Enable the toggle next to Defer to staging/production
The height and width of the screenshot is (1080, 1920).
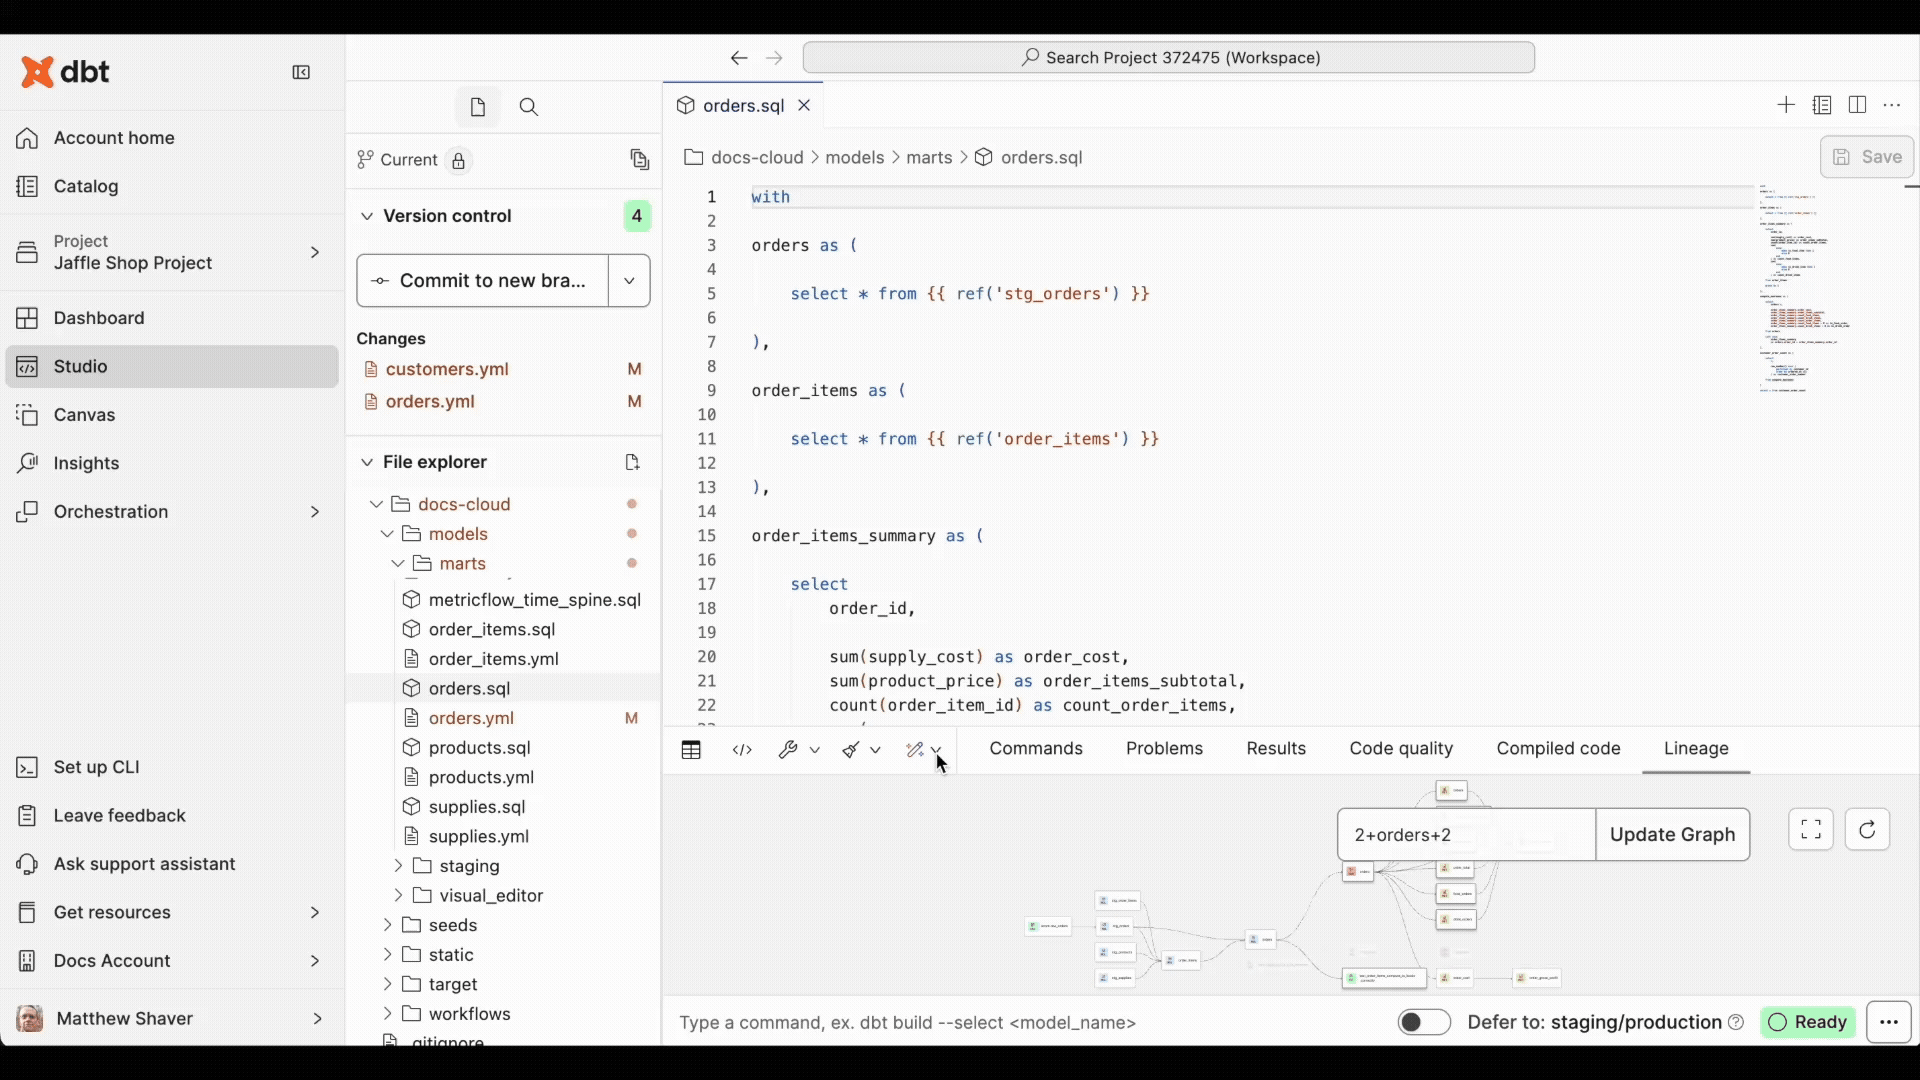point(1423,1022)
